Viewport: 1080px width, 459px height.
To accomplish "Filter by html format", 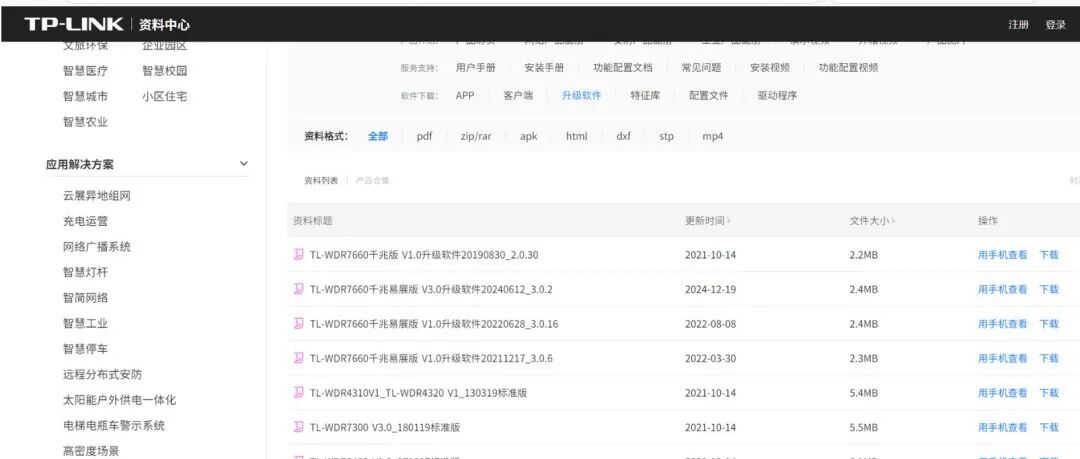I will click(577, 136).
